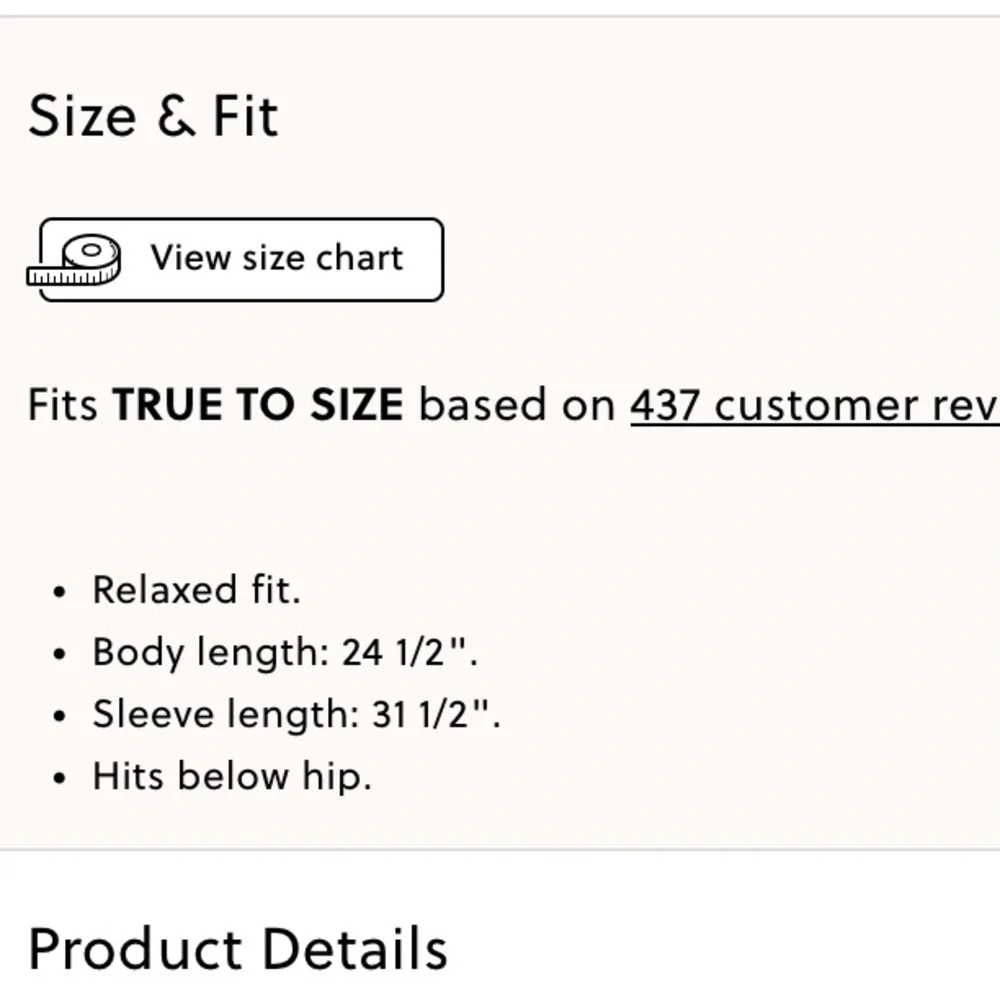1000x1000 pixels.
Task: Click the bullet dot beside Body length
Action: click(x=60, y=655)
